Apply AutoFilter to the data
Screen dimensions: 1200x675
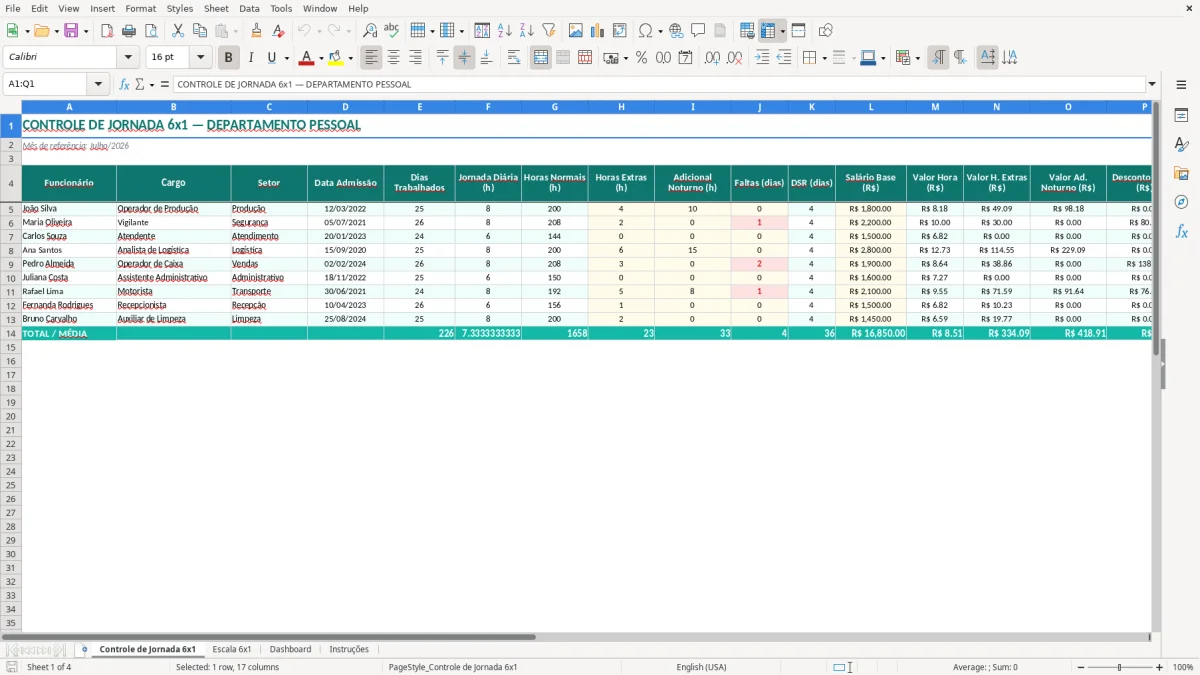(548, 31)
